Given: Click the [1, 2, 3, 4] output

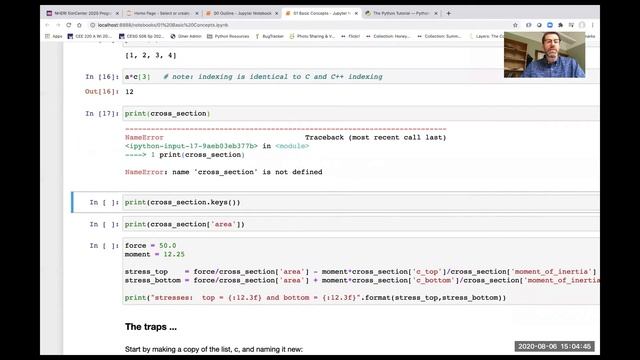Looking at the screenshot, I should (x=151, y=55).
